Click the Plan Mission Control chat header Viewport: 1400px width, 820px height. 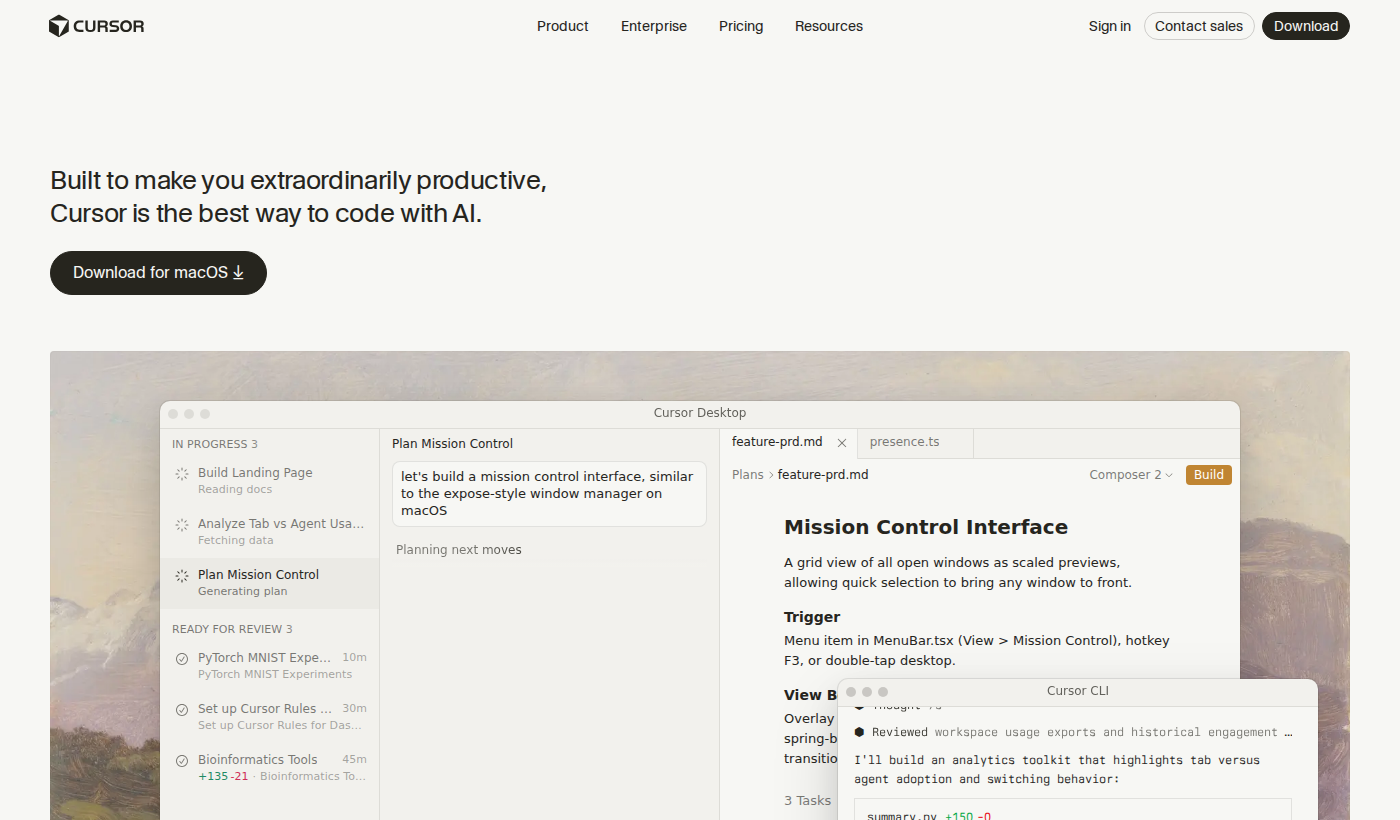click(x=452, y=444)
